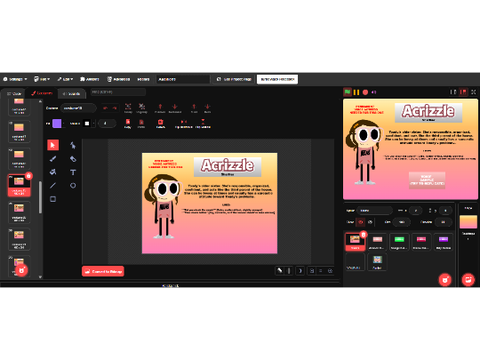The height and width of the screenshot is (360, 480).
Task: Select the Eraser tool
Action: (x=73, y=159)
